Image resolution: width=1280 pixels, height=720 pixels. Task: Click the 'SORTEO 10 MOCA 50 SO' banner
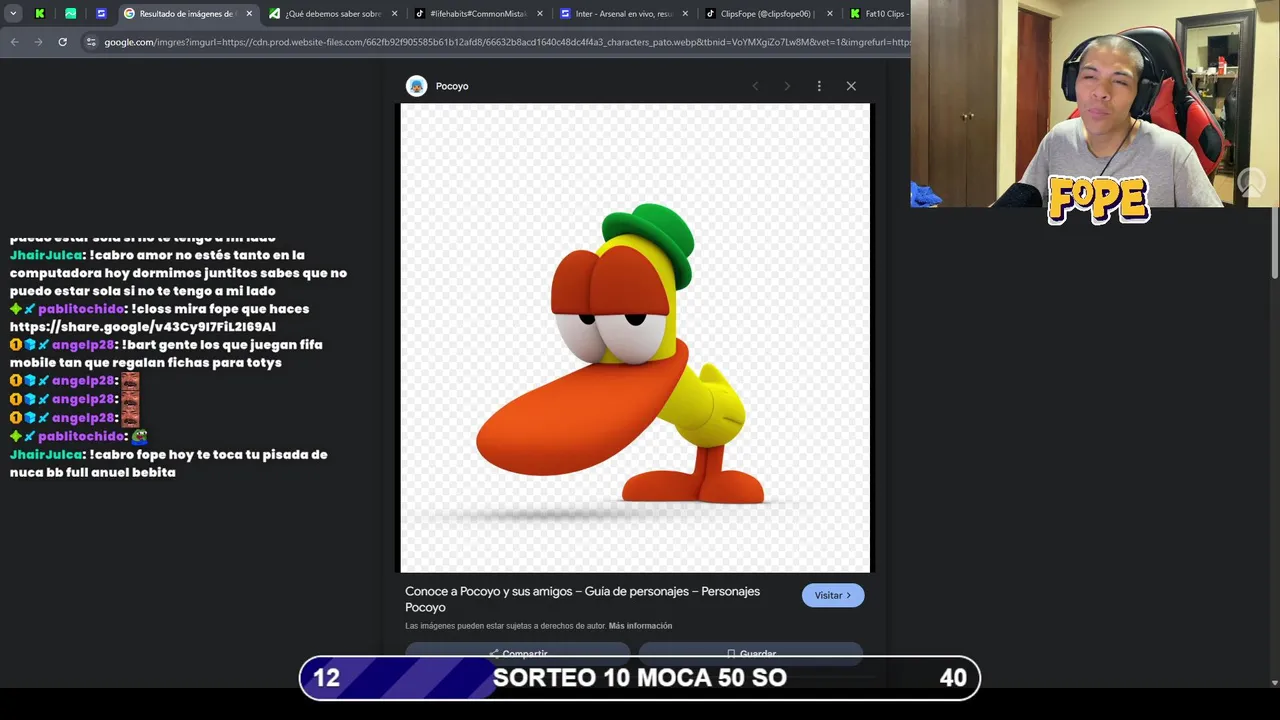[640, 678]
